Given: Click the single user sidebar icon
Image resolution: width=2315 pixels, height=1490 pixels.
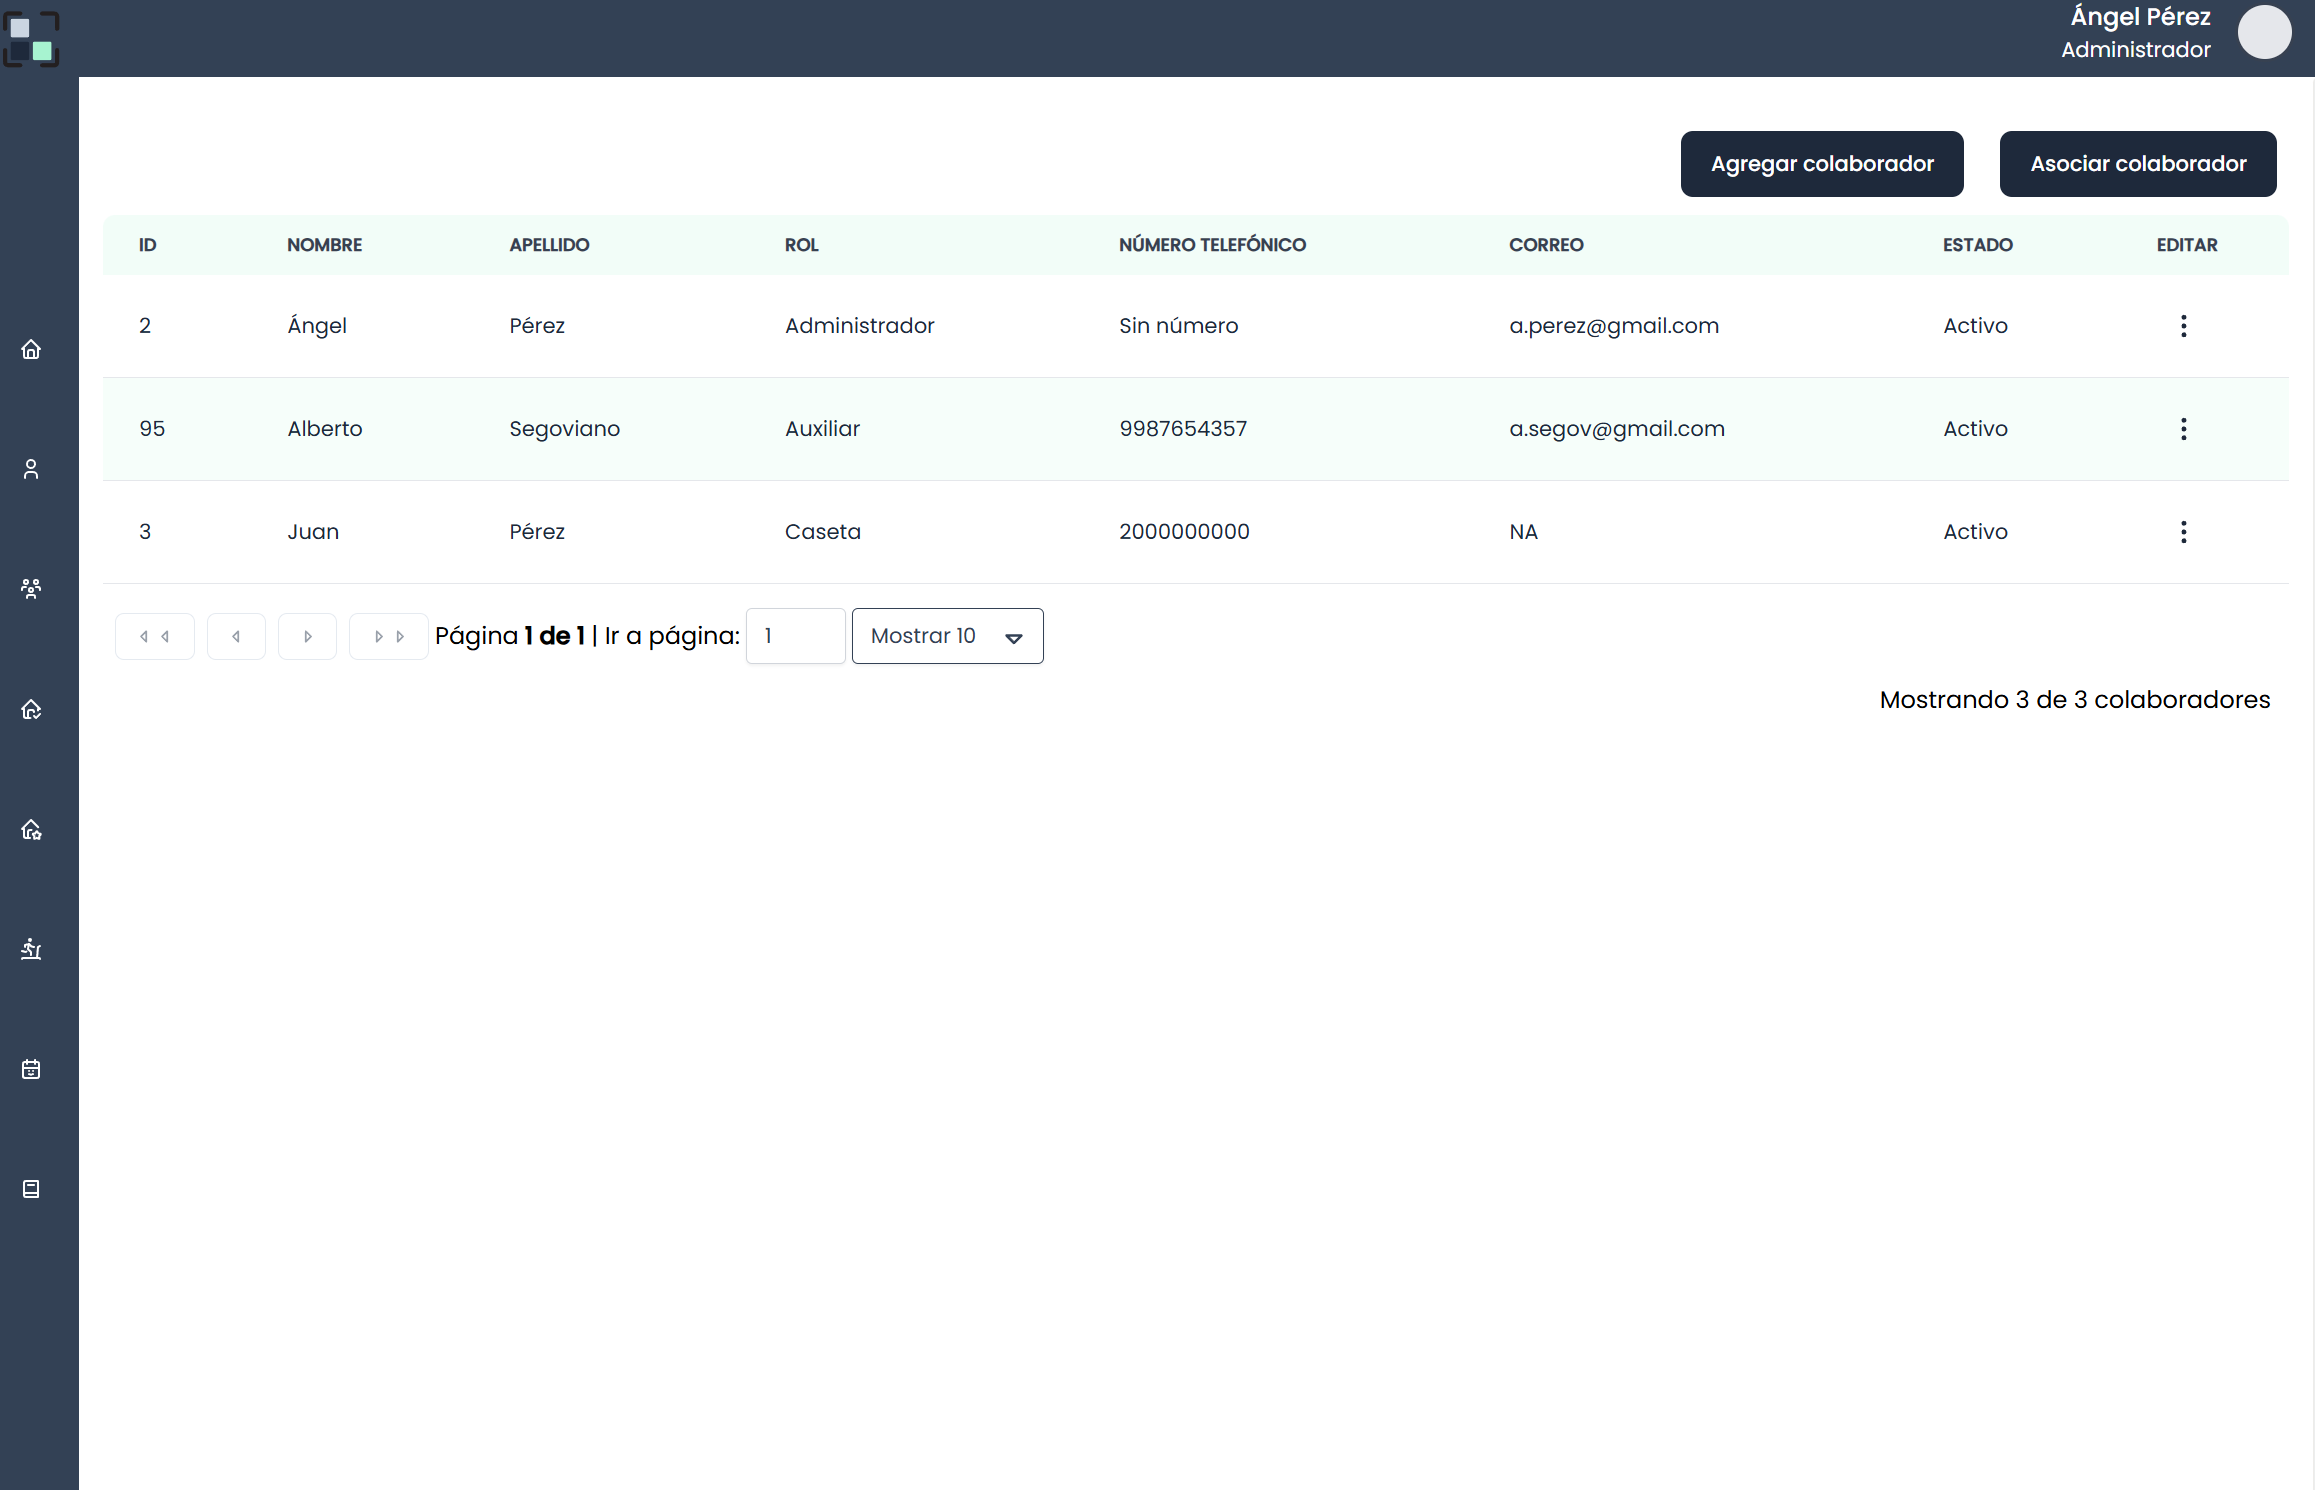Looking at the screenshot, I should click(x=31, y=469).
